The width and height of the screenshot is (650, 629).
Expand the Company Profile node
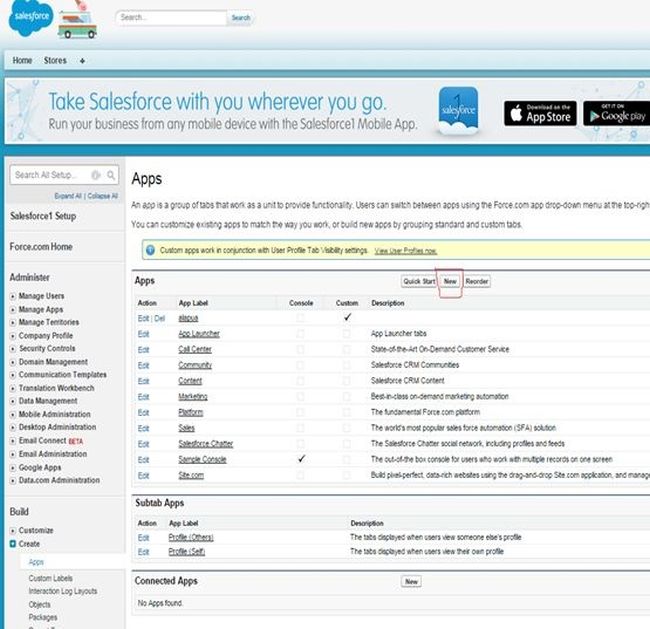click(x=13, y=336)
